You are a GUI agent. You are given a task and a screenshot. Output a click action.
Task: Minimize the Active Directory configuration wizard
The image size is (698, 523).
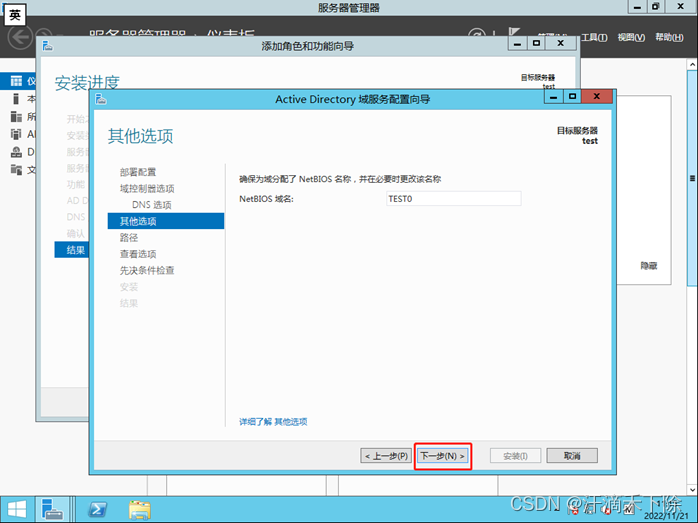click(x=553, y=97)
